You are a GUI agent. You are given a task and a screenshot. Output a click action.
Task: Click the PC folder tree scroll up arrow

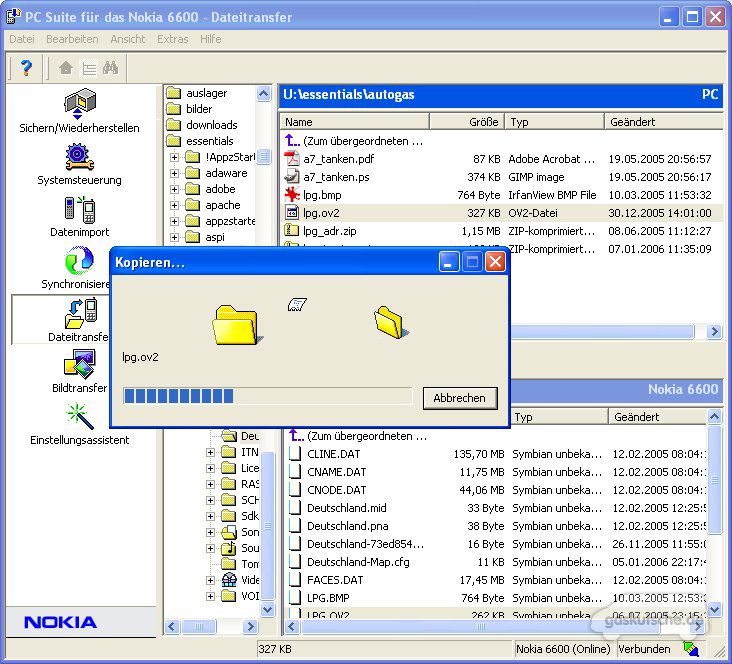point(264,94)
